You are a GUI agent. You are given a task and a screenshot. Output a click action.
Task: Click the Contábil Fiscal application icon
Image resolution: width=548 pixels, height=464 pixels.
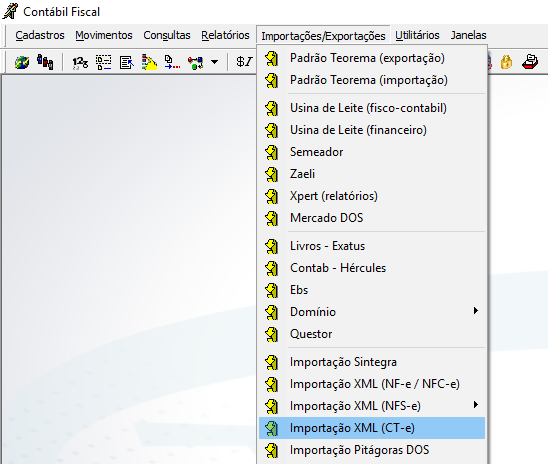10,11
